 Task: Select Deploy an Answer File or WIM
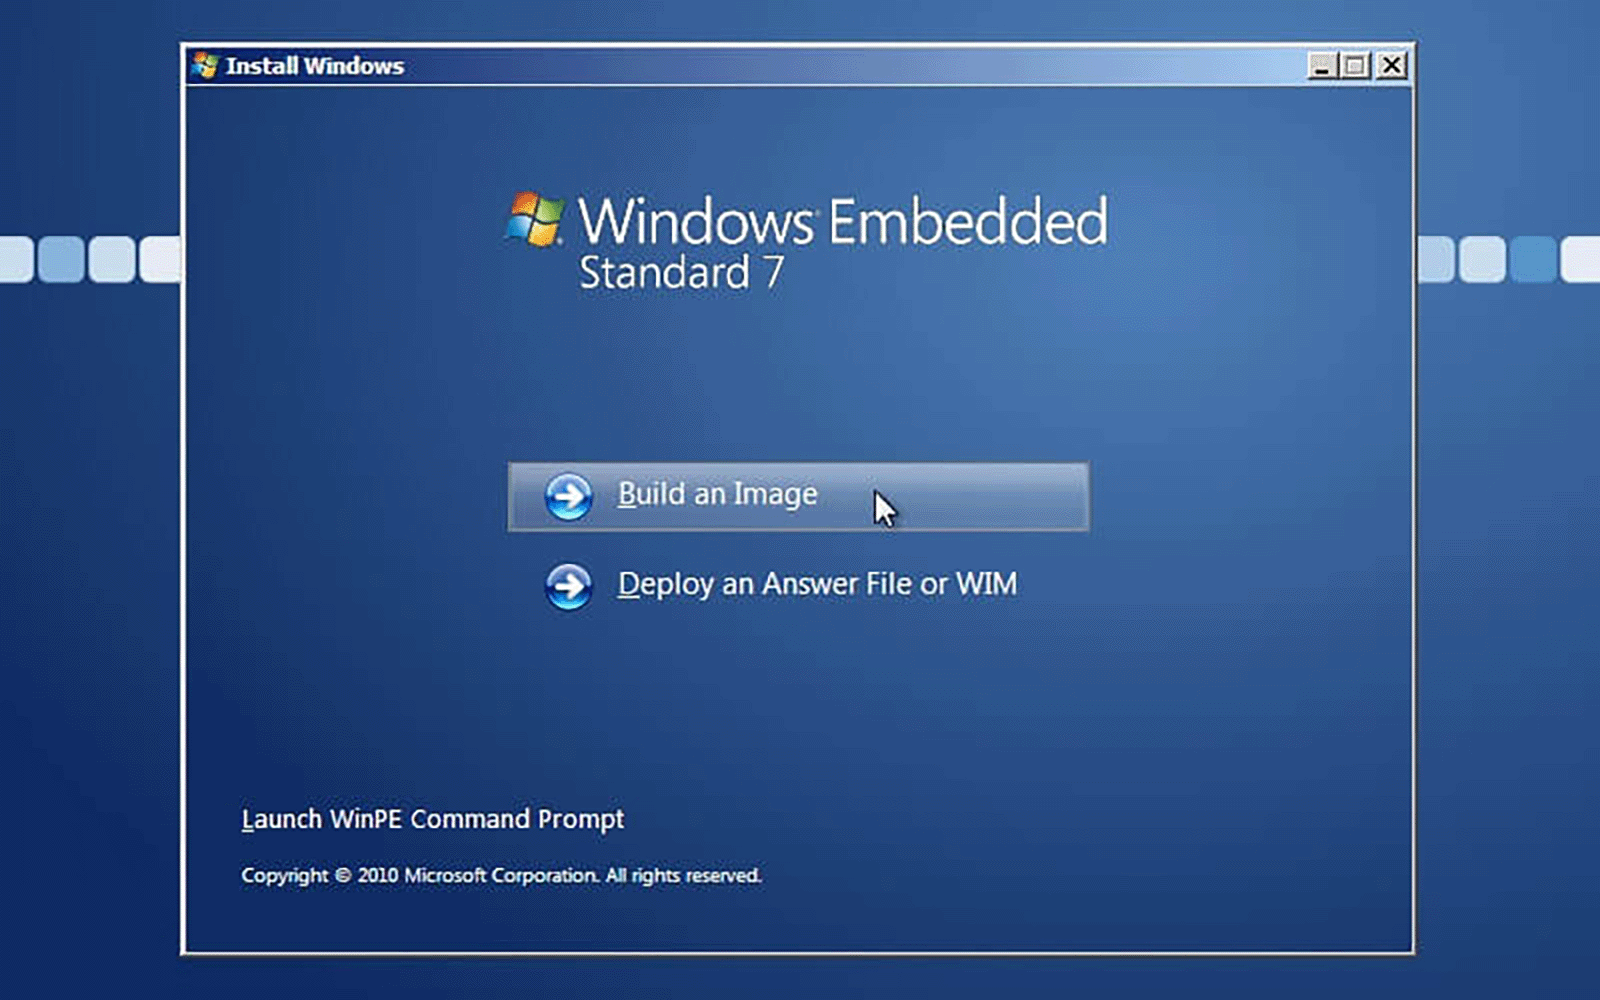pyautogui.click(x=817, y=584)
